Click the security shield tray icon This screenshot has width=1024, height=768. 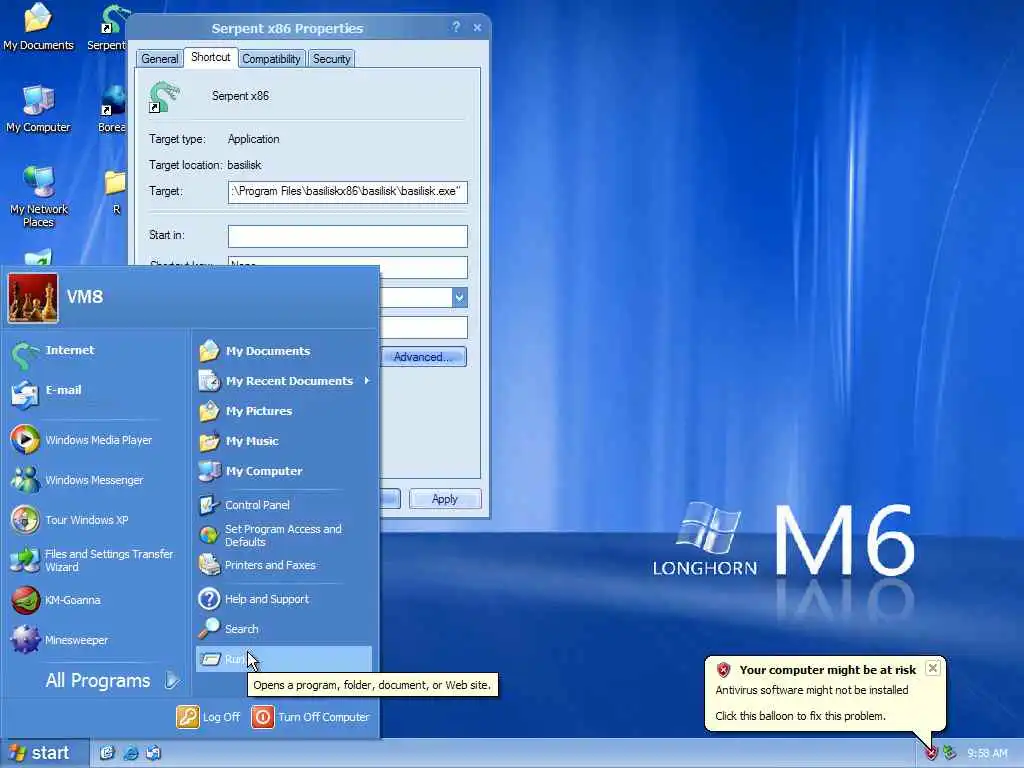tap(931, 753)
